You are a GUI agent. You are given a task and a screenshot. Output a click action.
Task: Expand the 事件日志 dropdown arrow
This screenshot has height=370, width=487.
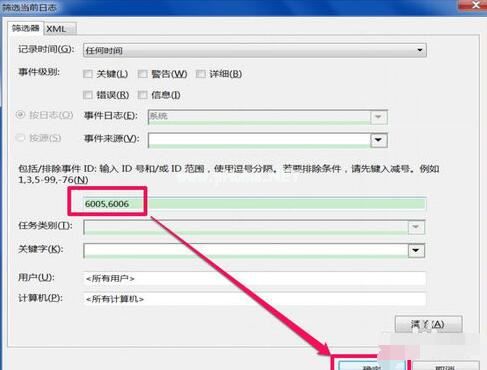[379, 117]
